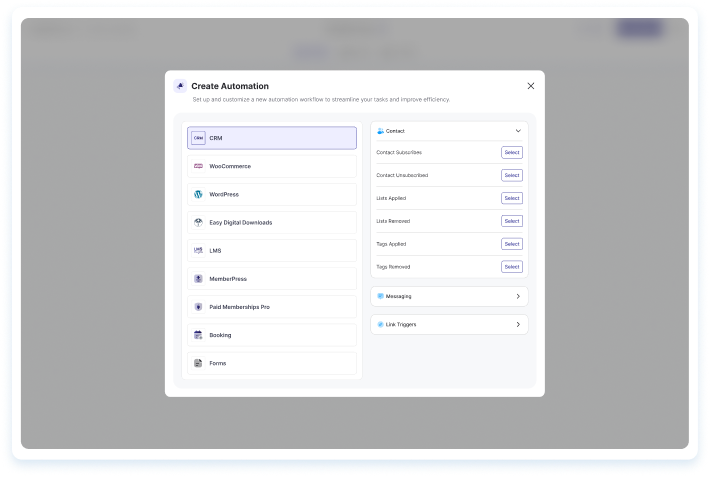
Task: Click the 'Contact Unsubscribed' row text
Action: pyautogui.click(x=402, y=175)
